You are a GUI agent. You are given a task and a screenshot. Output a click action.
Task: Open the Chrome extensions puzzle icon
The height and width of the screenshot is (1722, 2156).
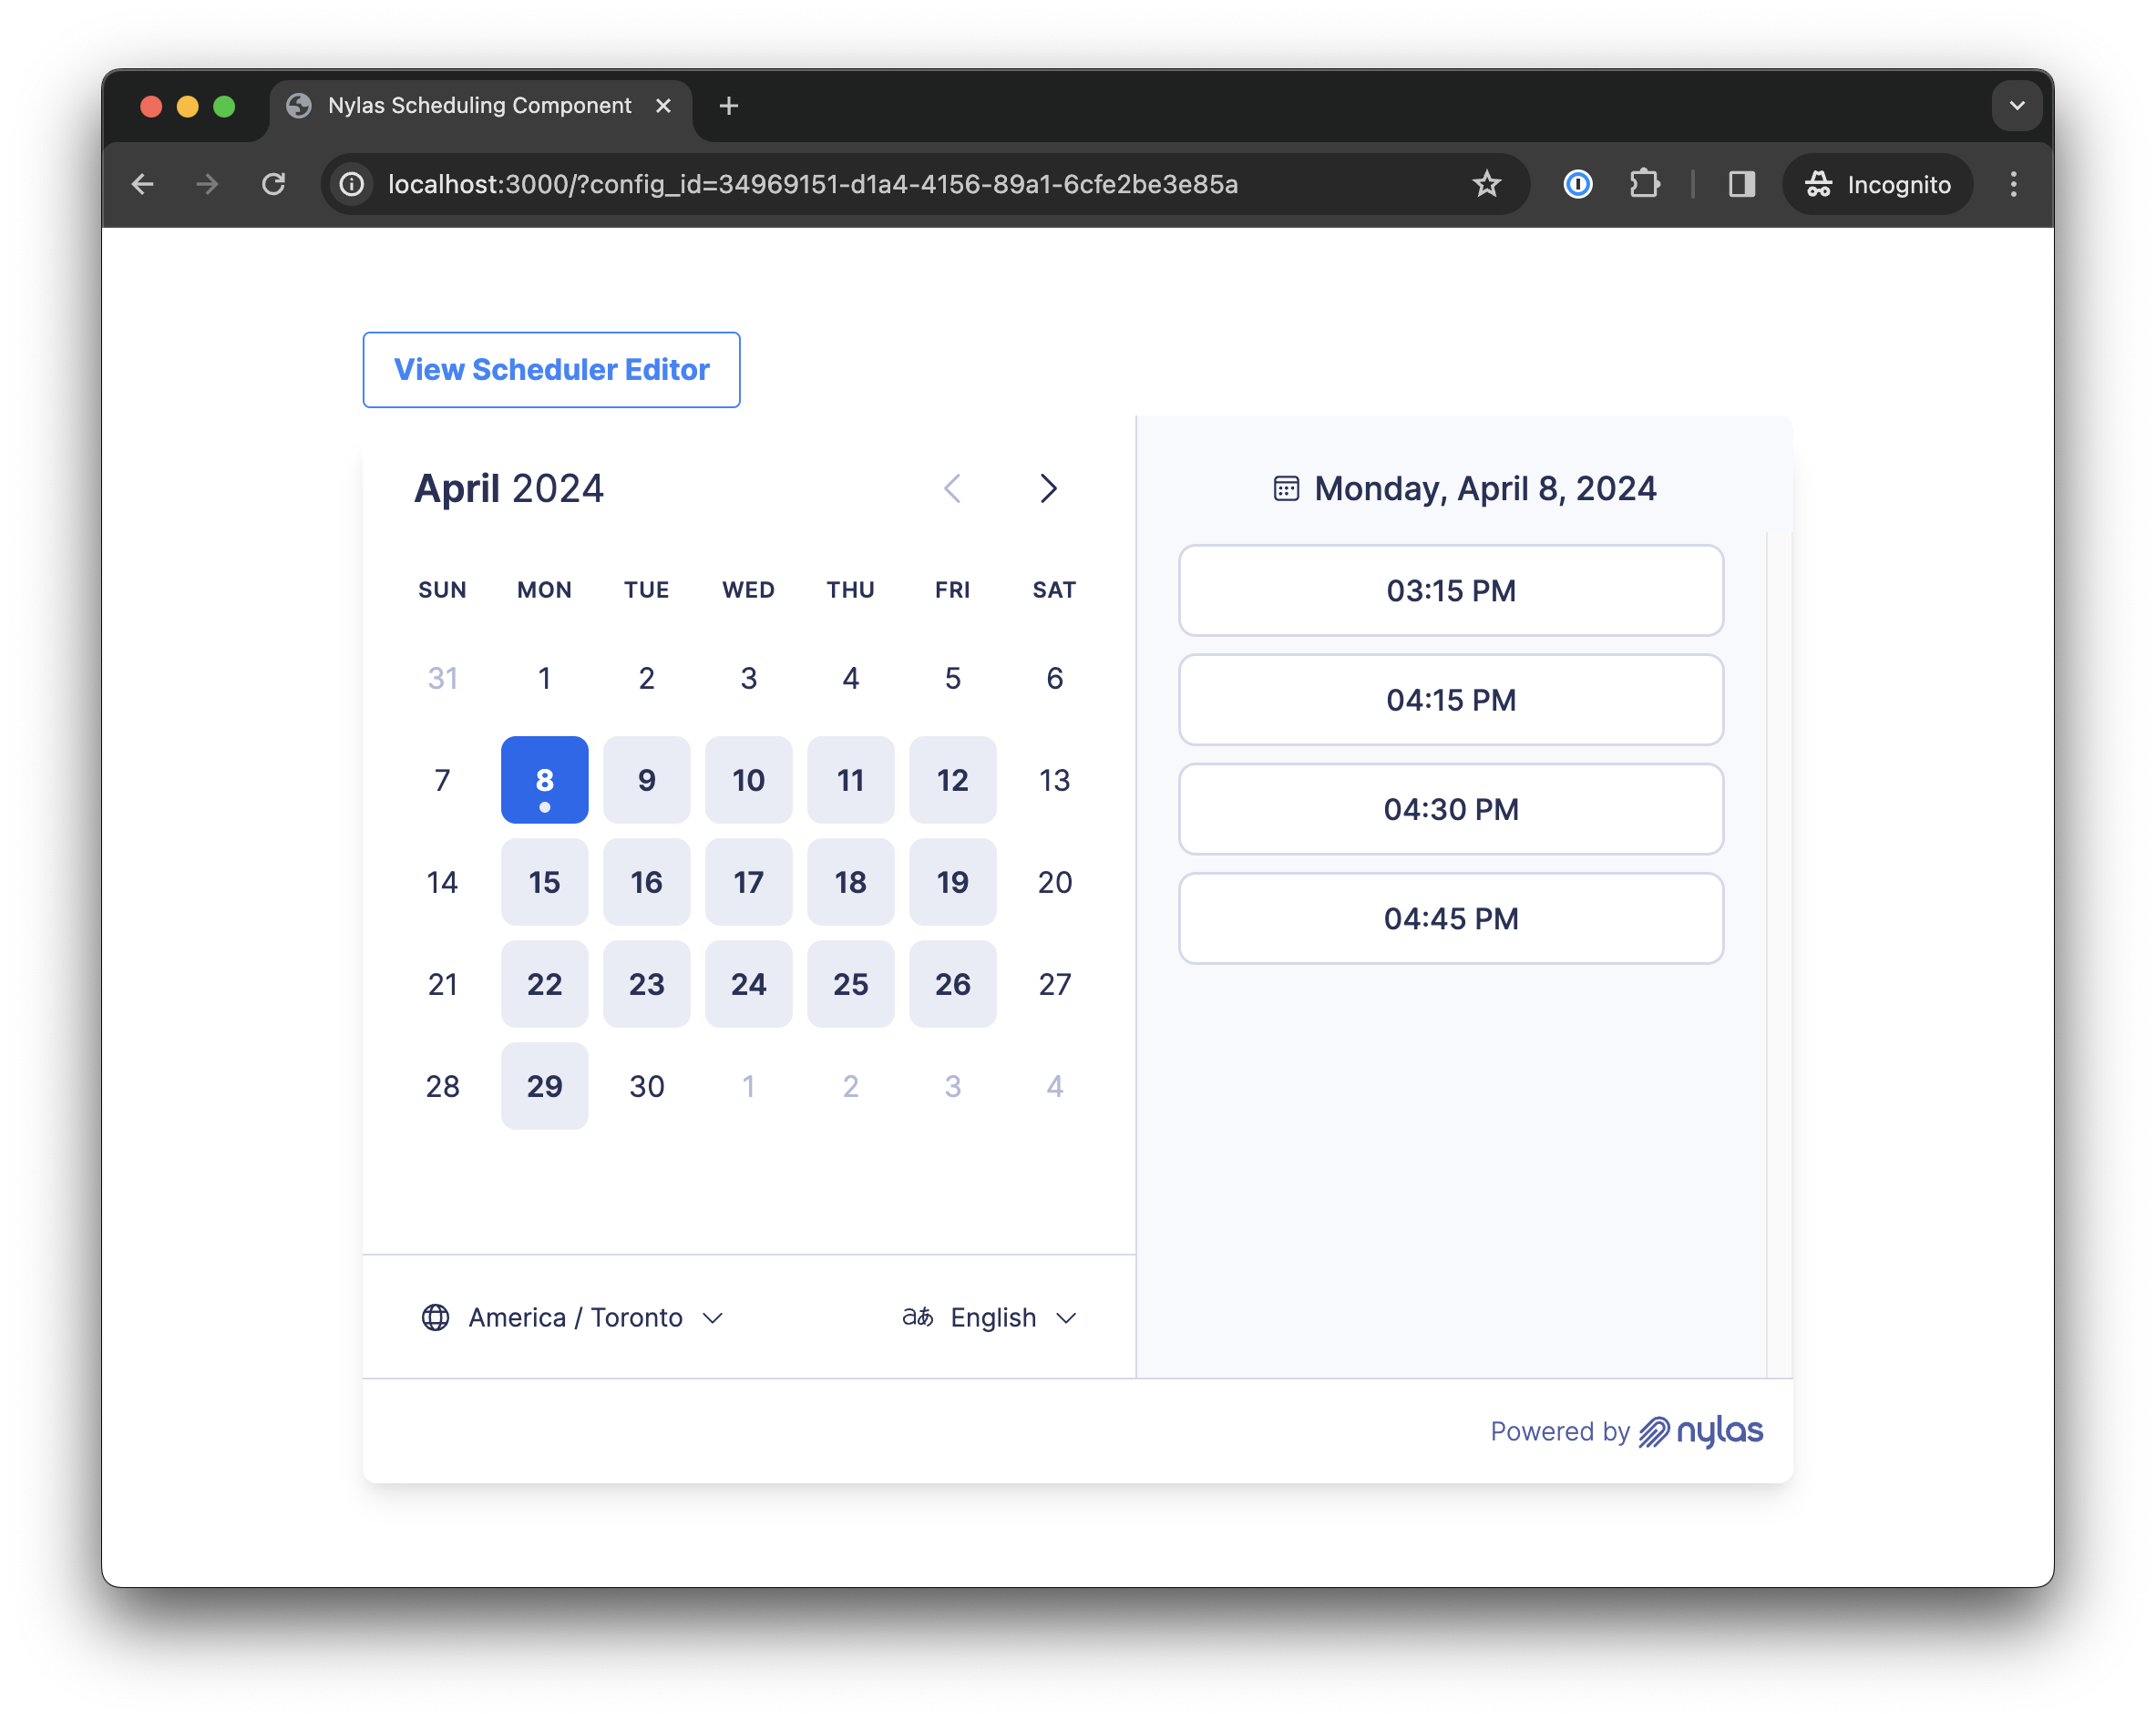1645,184
